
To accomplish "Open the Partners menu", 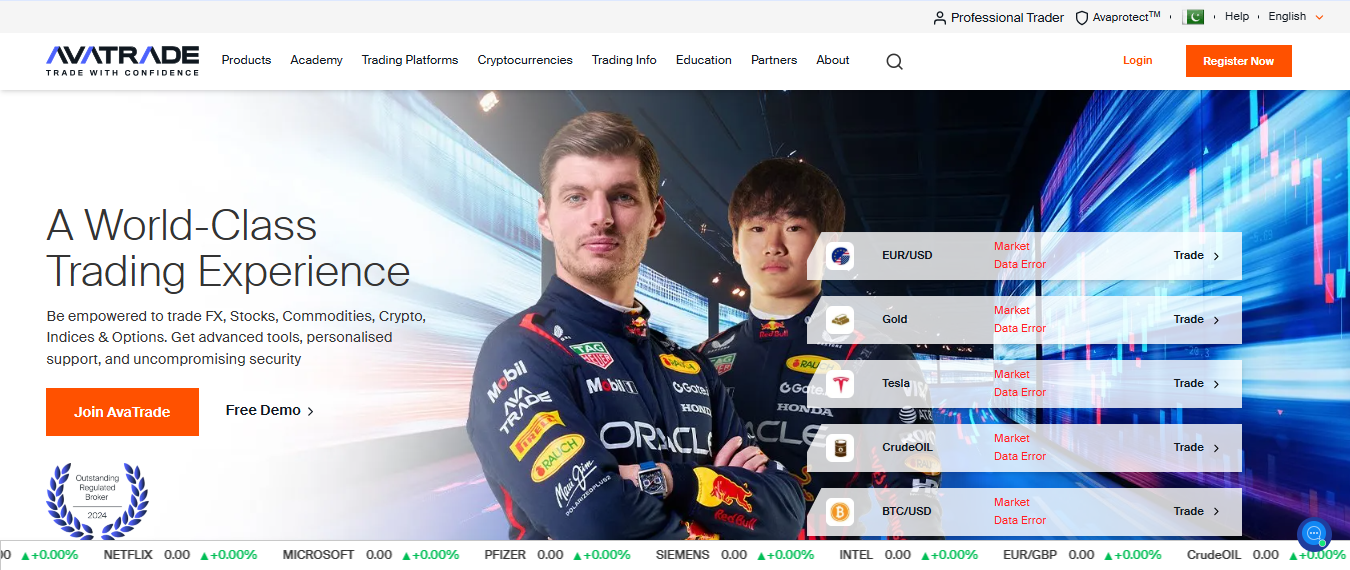I will 774,60.
